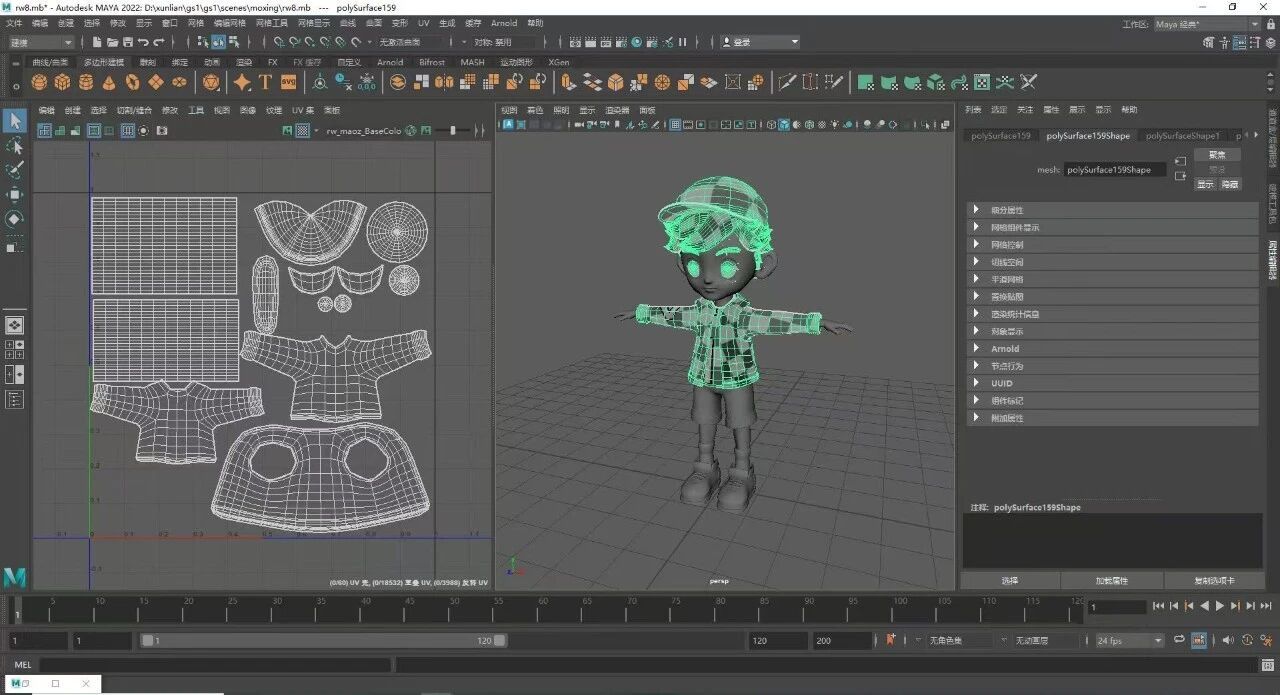
Task: Open the 文件 menu in the menu bar
Action: click(14, 23)
